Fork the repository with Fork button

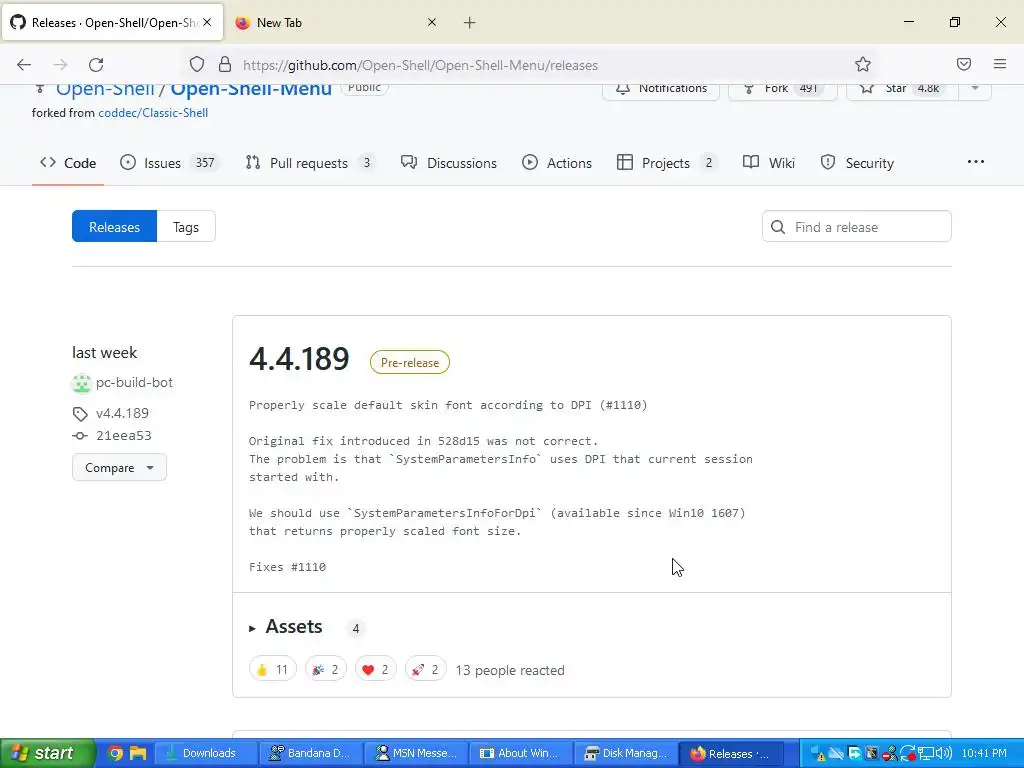click(782, 89)
